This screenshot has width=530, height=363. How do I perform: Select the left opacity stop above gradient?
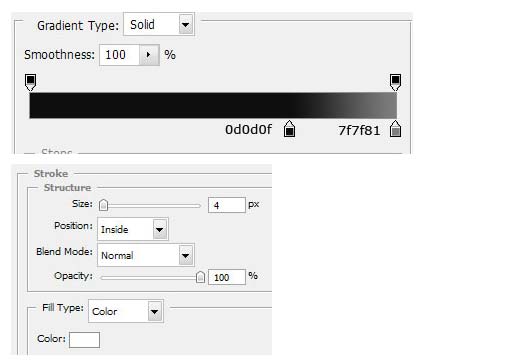(x=30, y=82)
